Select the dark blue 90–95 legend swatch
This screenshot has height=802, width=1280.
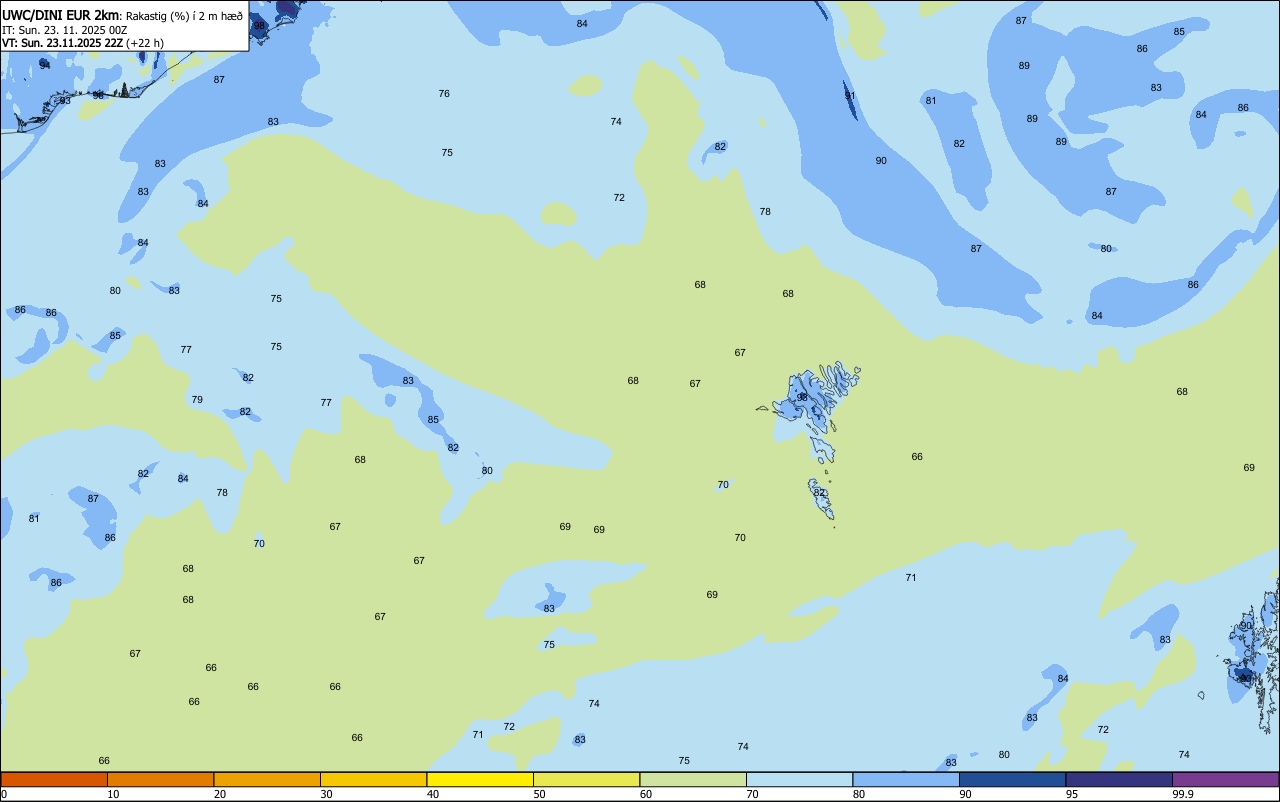pyautogui.click(x=1012, y=779)
